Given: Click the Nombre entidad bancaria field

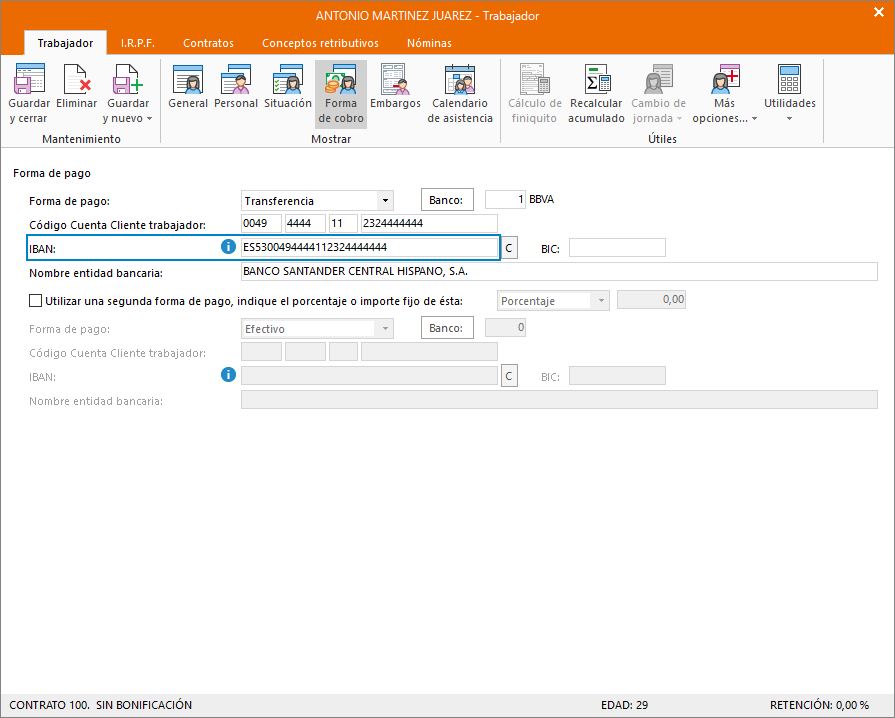Looking at the screenshot, I should (x=559, y=272).
